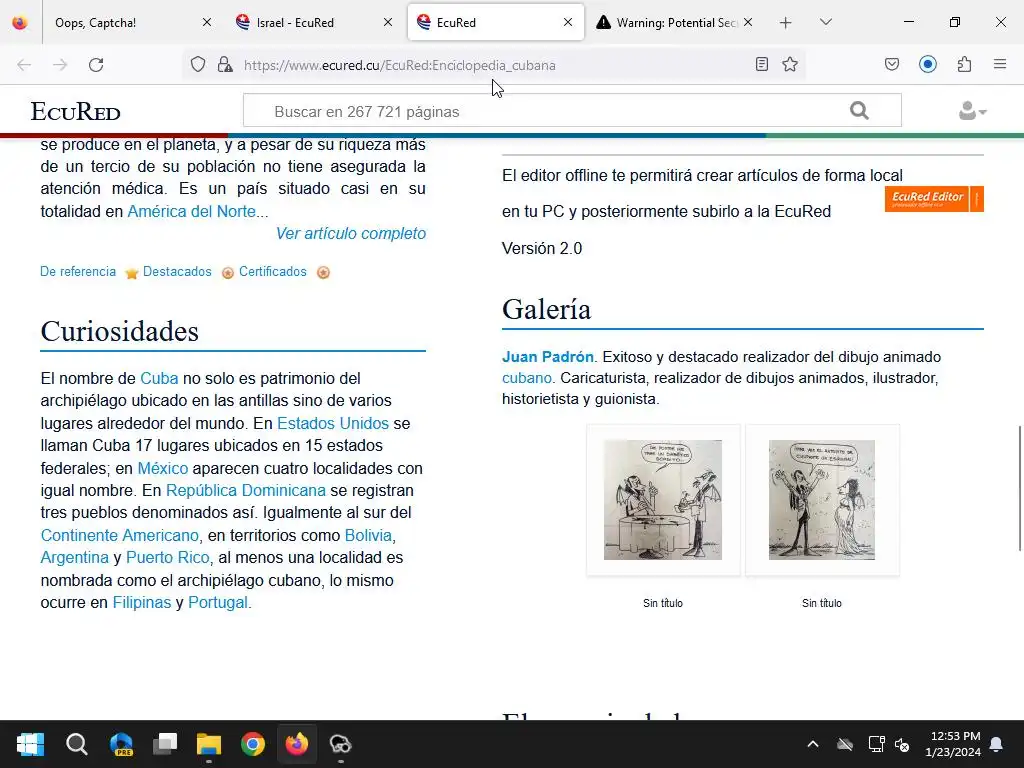Screen dimensions: 1024x768
Task: Click the address bar URL
Action: (399, 65)
